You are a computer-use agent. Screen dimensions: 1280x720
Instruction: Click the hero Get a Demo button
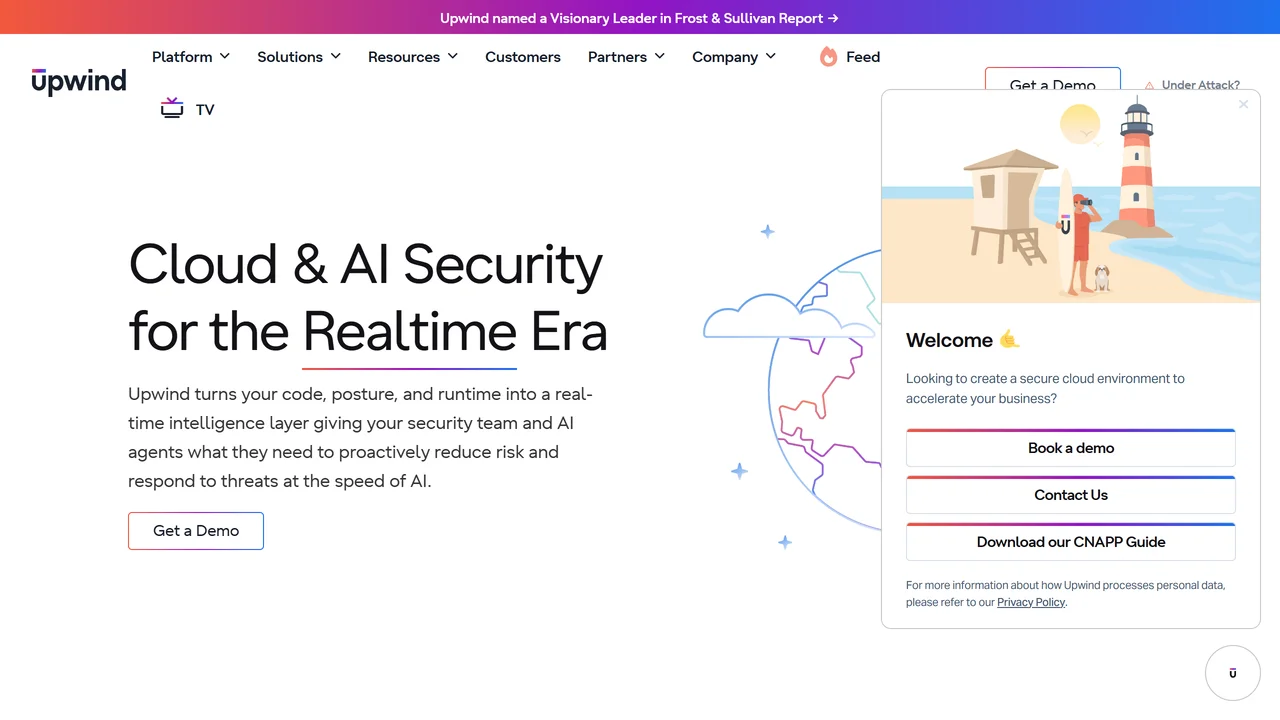(196, 531)
